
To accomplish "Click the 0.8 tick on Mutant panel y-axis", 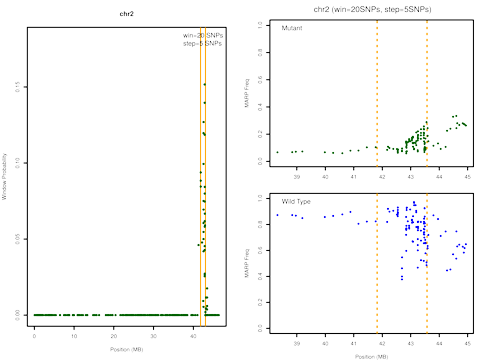I will [x=260, y=52].
